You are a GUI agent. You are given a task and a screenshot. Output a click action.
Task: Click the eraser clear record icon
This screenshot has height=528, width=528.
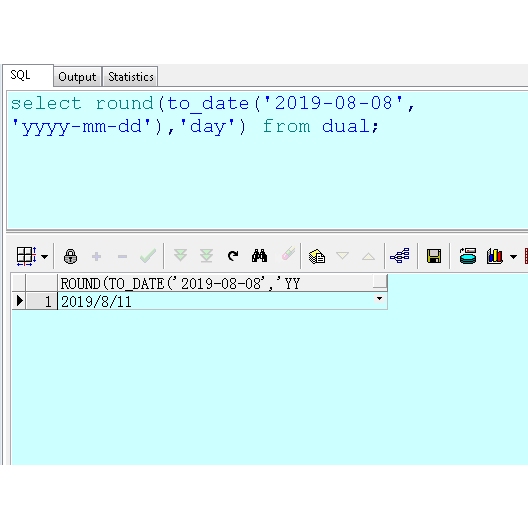pyautogui.click(x=288, y=253)
